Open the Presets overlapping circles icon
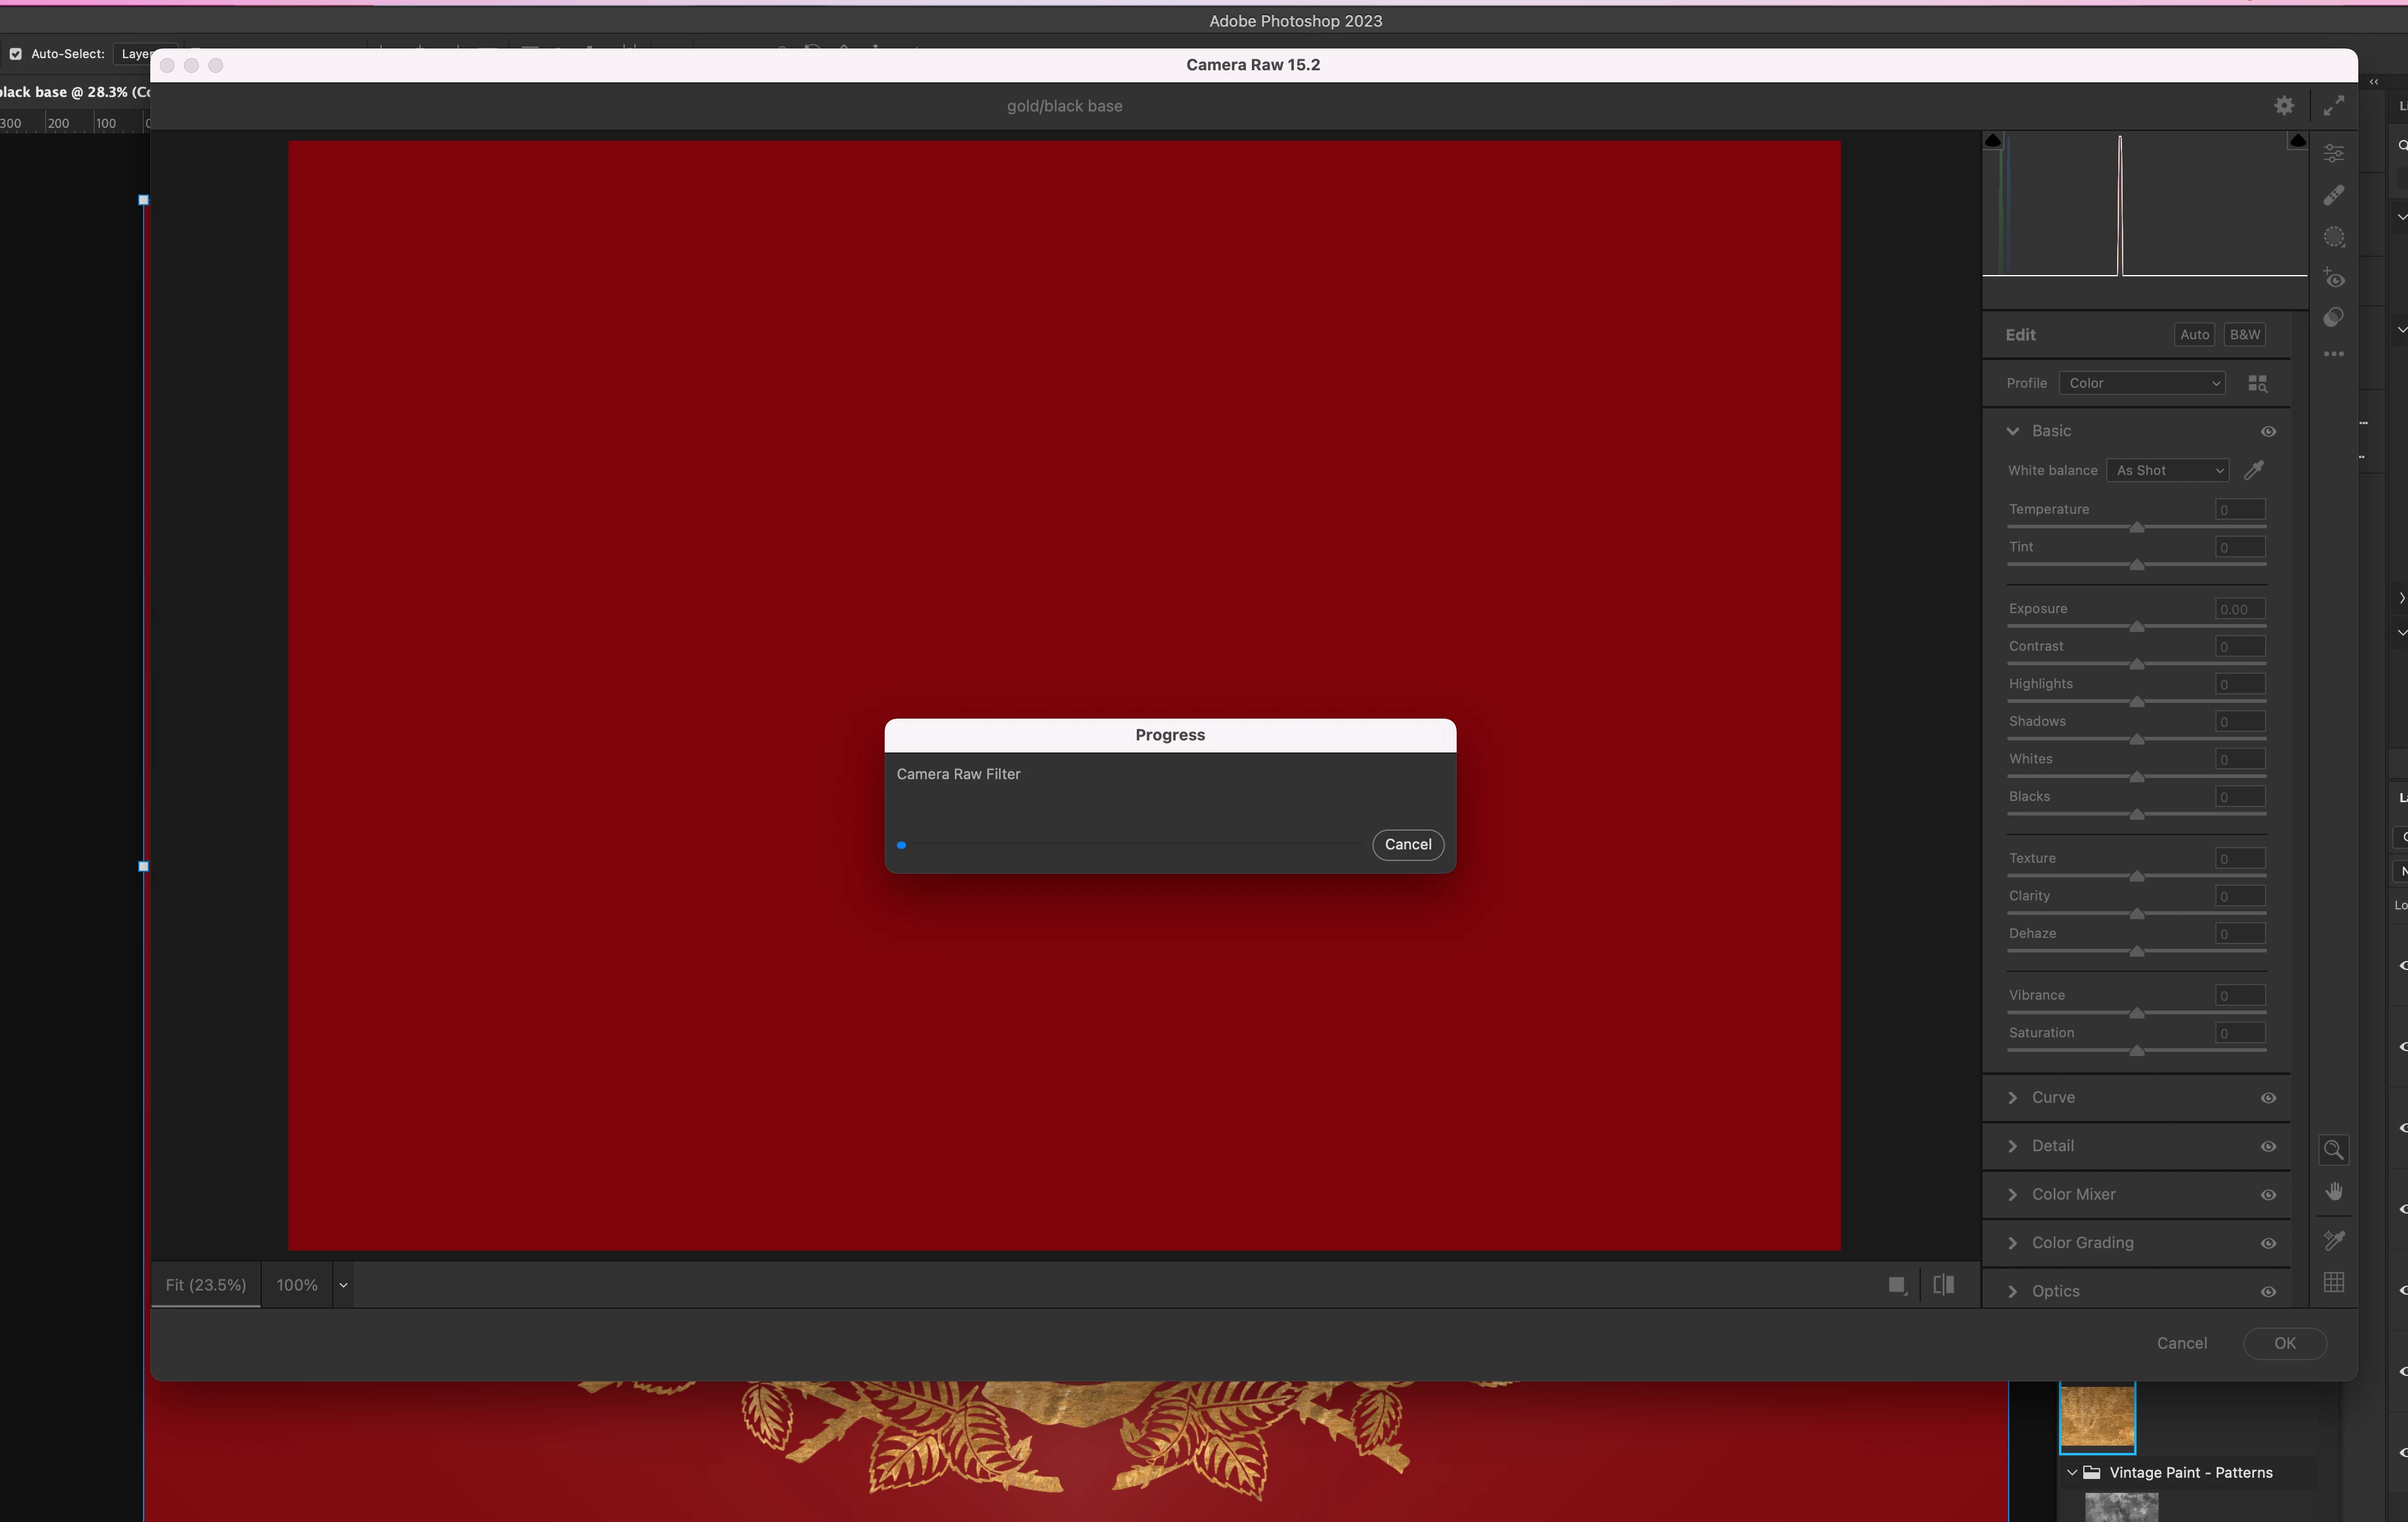Viewport: 2408px width, 1522px height. 2333,318
